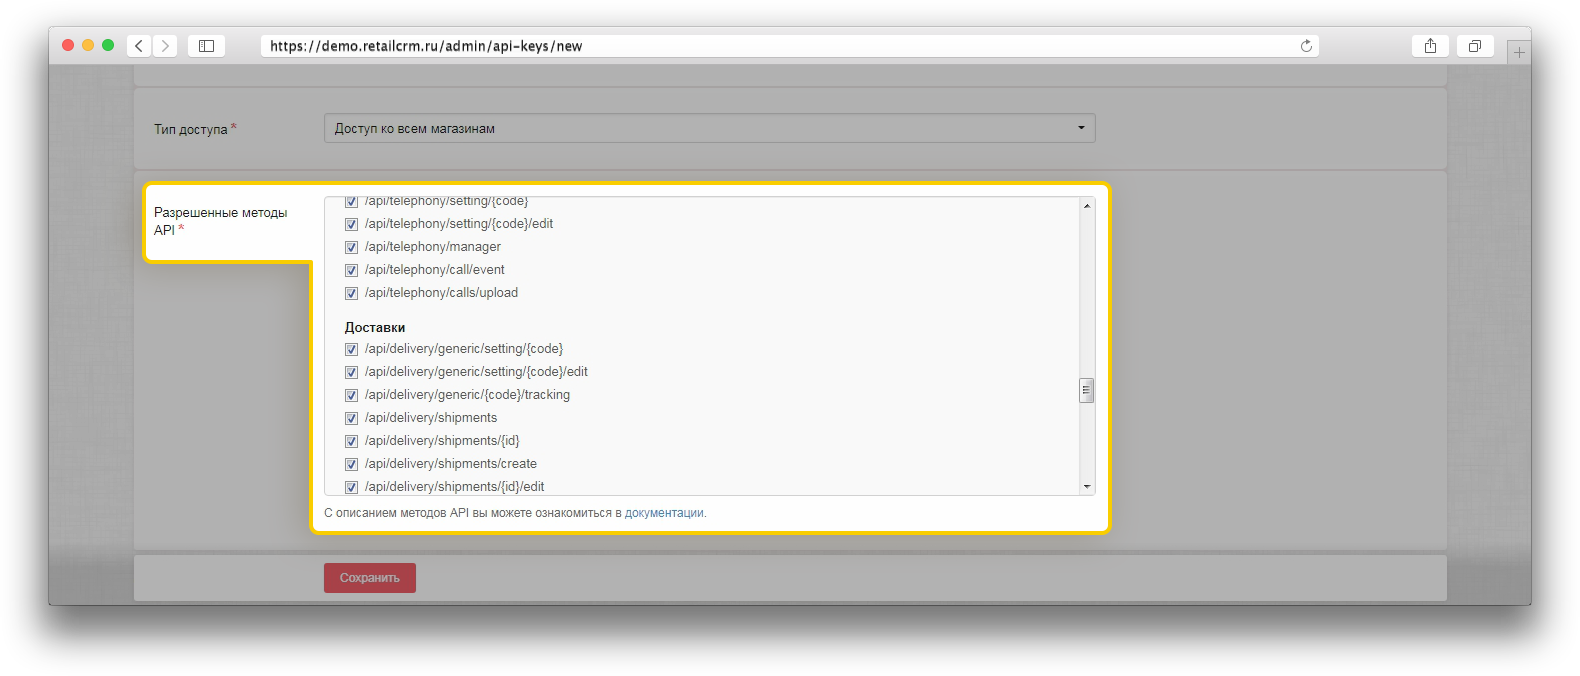
Task: Reload the page with the refresh icon
Action: click(1306, 46)
